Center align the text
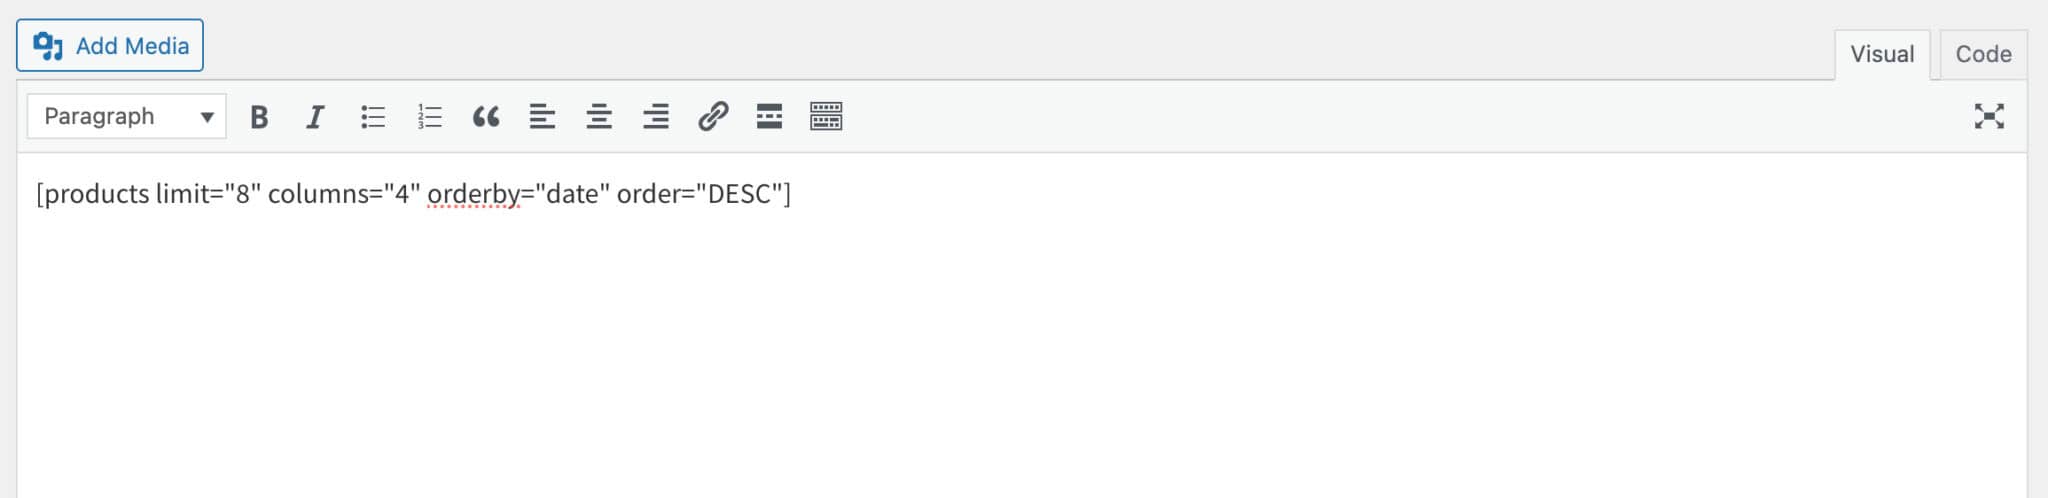 (599, 117)
